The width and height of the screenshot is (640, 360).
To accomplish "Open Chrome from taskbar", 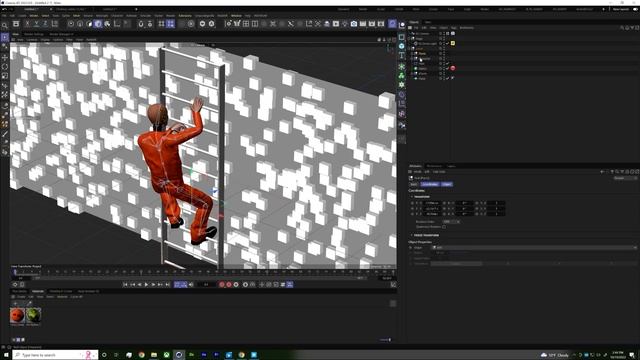I will click(x=141, y=355).
